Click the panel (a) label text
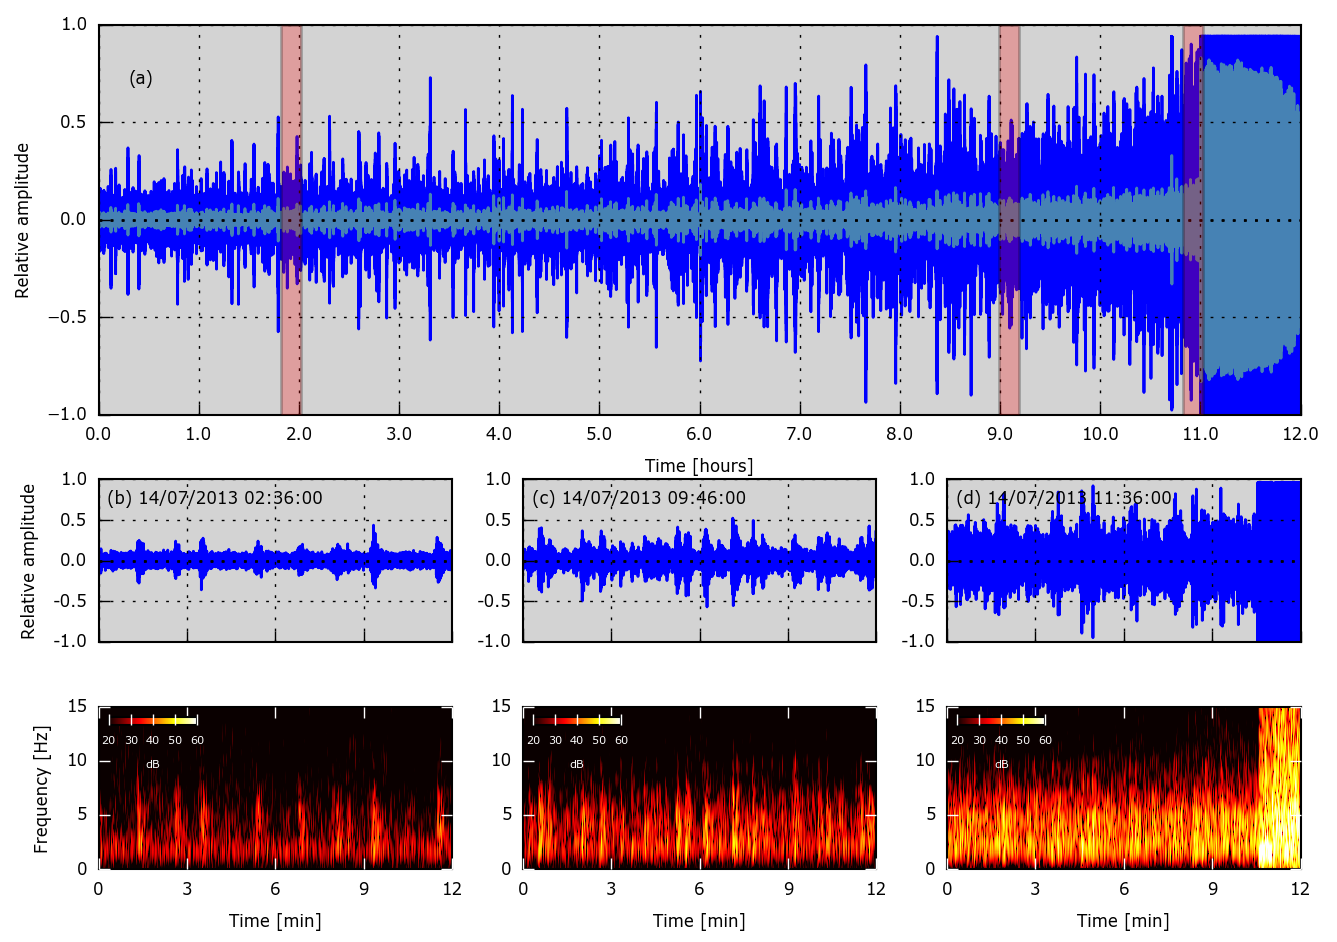The image size is (1337, 942). [x=141, y=78]
